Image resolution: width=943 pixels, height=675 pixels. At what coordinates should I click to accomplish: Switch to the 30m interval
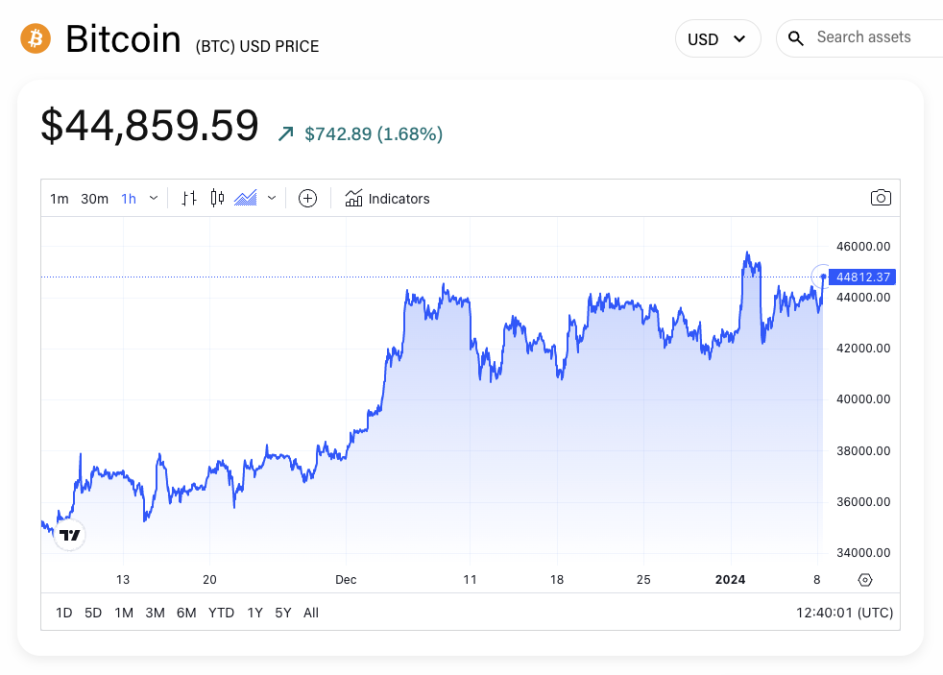tap(94, 198)
